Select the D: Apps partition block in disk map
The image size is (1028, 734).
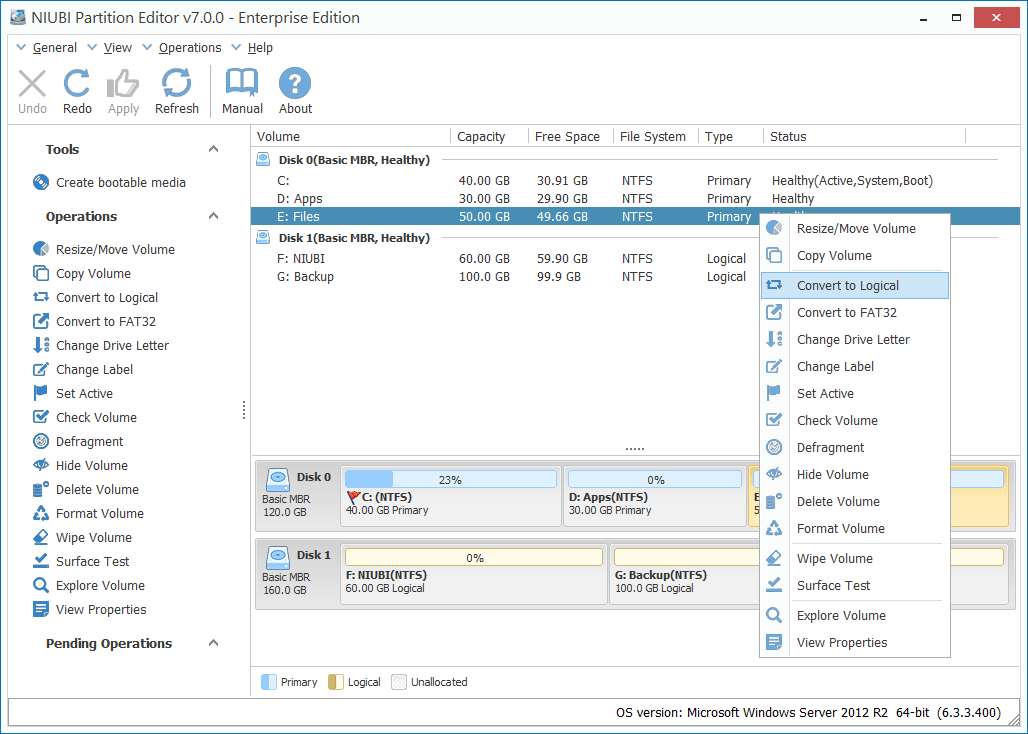(x=655, y=496)
